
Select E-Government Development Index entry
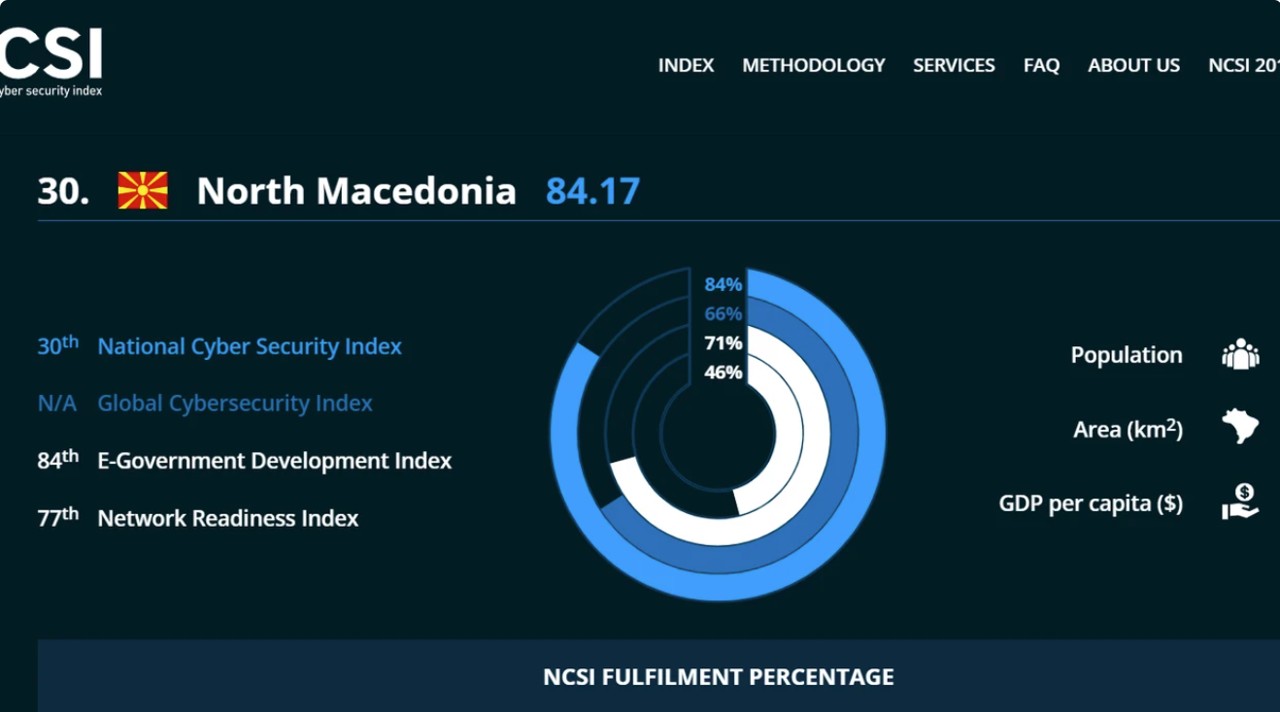tap(274, 461)
